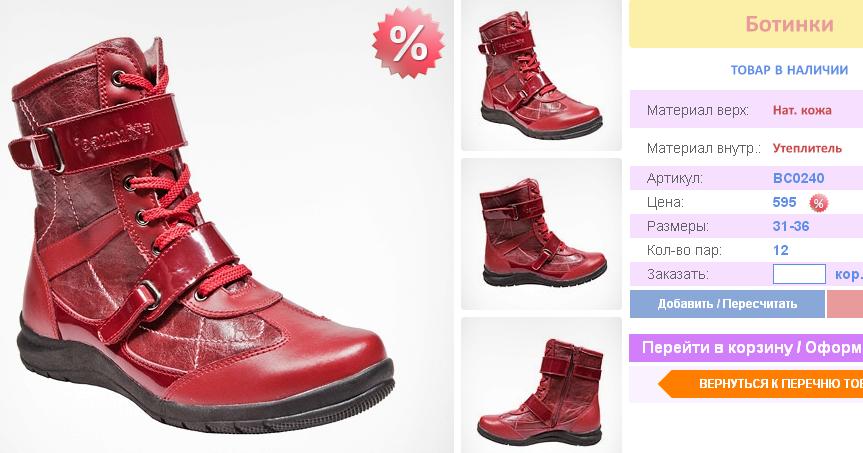Click the Ботинки category heading
Image resolution: width=863 pixels, height=453 pixels.
789,24
